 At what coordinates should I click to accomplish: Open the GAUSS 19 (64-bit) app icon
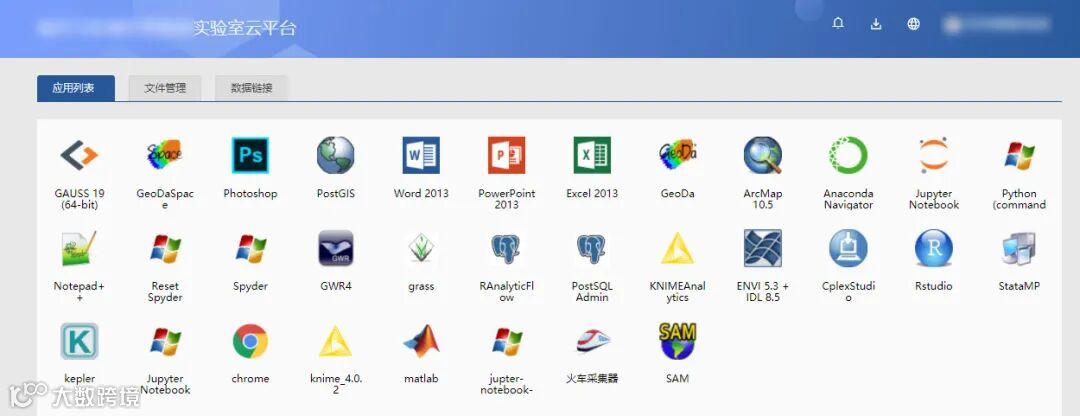tap(79, 155)
